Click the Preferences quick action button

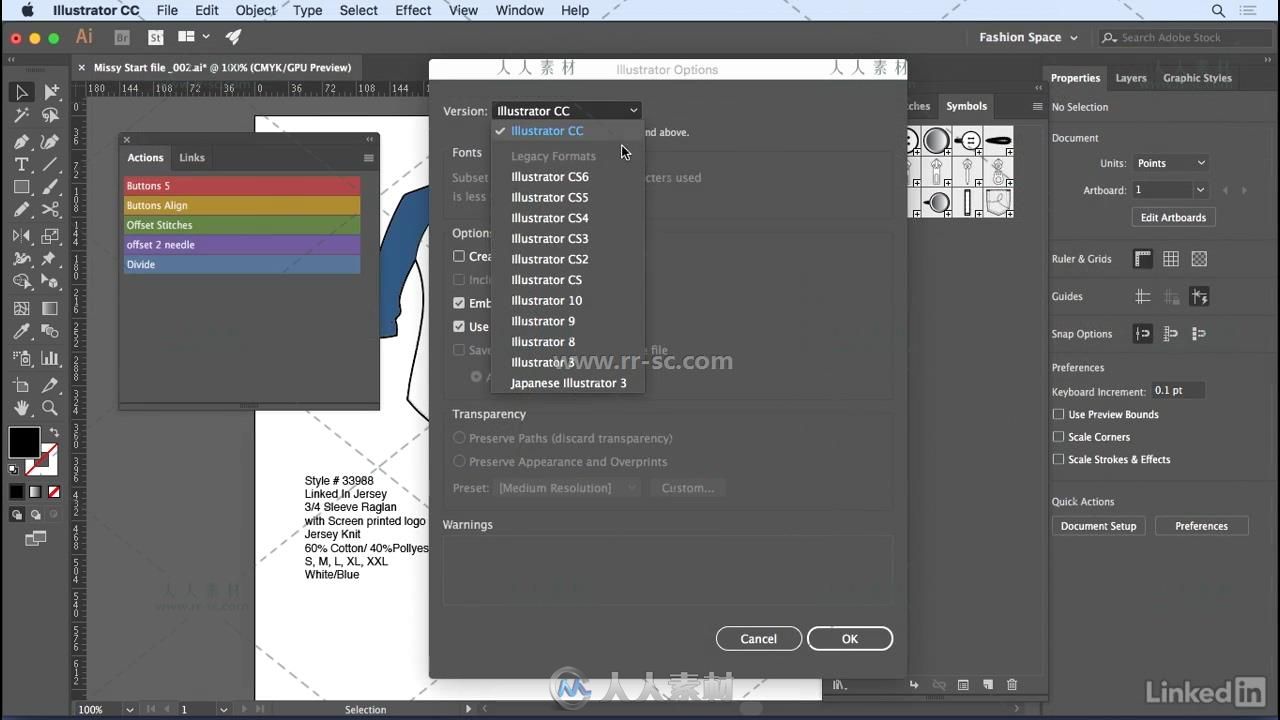coord(1201,526)
